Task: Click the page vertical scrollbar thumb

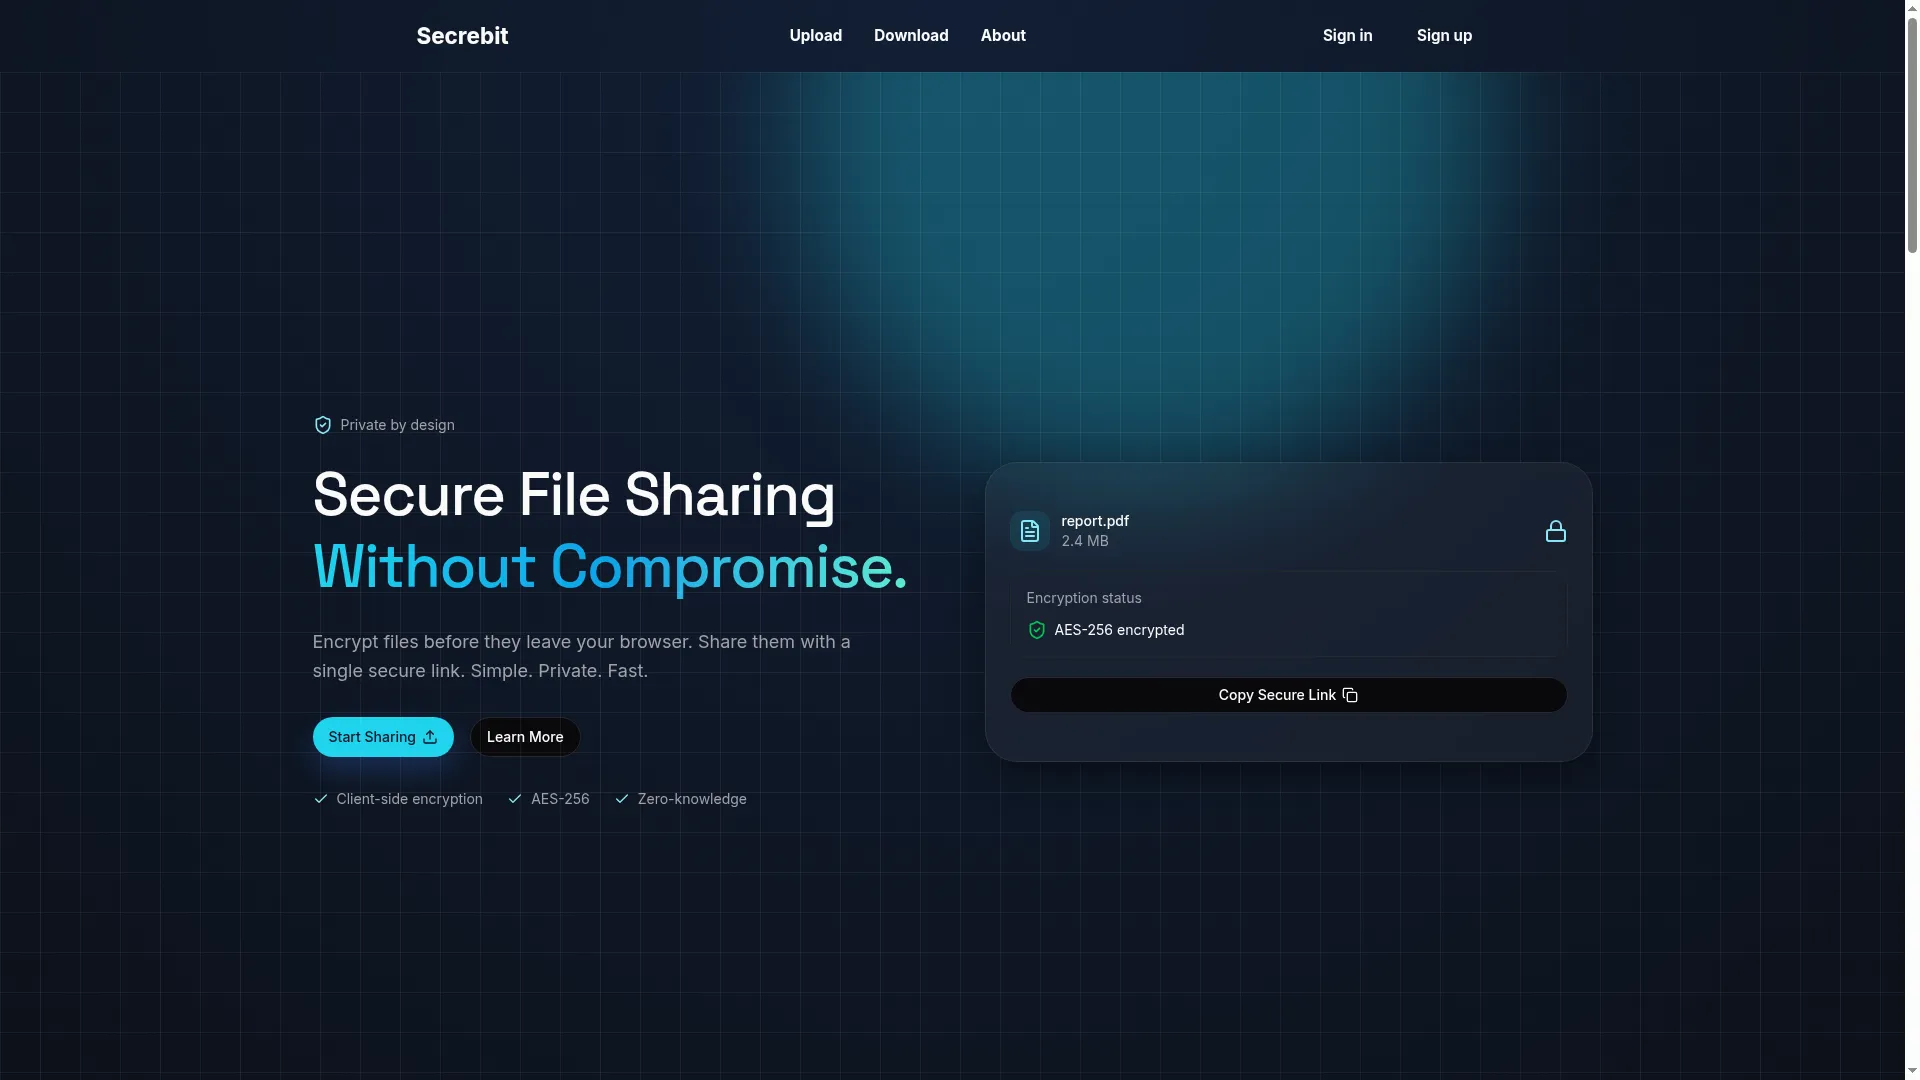Action: coord(1912,135)
